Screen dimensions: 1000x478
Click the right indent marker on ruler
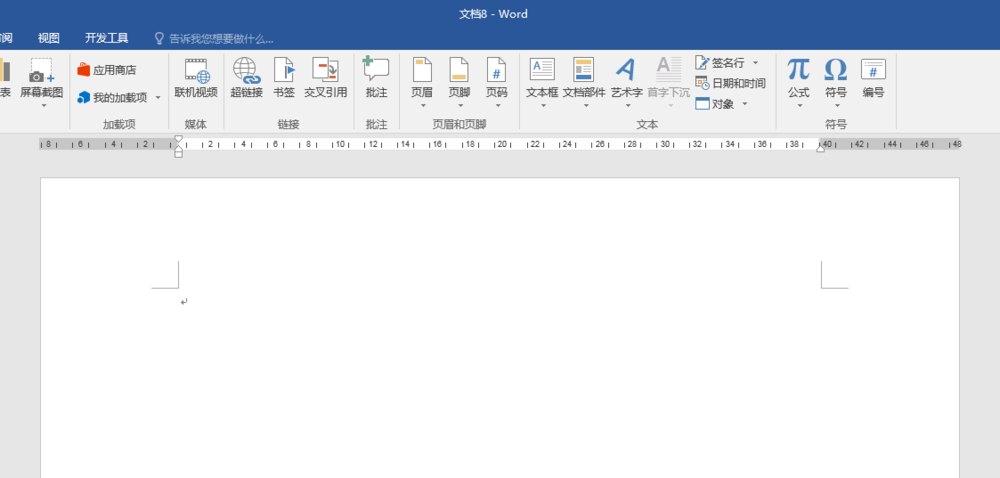821,148
